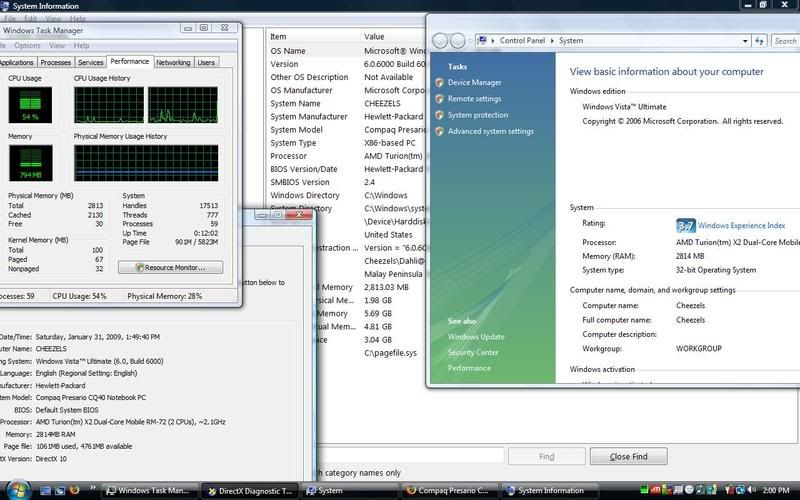Open the Options menu in Task Manager

point(27,45)
